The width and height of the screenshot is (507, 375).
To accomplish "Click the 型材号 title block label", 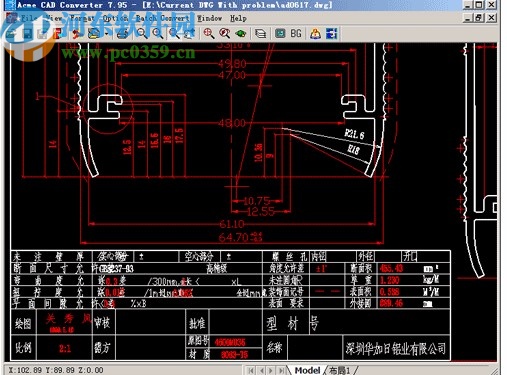I will [x=293, y=323].
